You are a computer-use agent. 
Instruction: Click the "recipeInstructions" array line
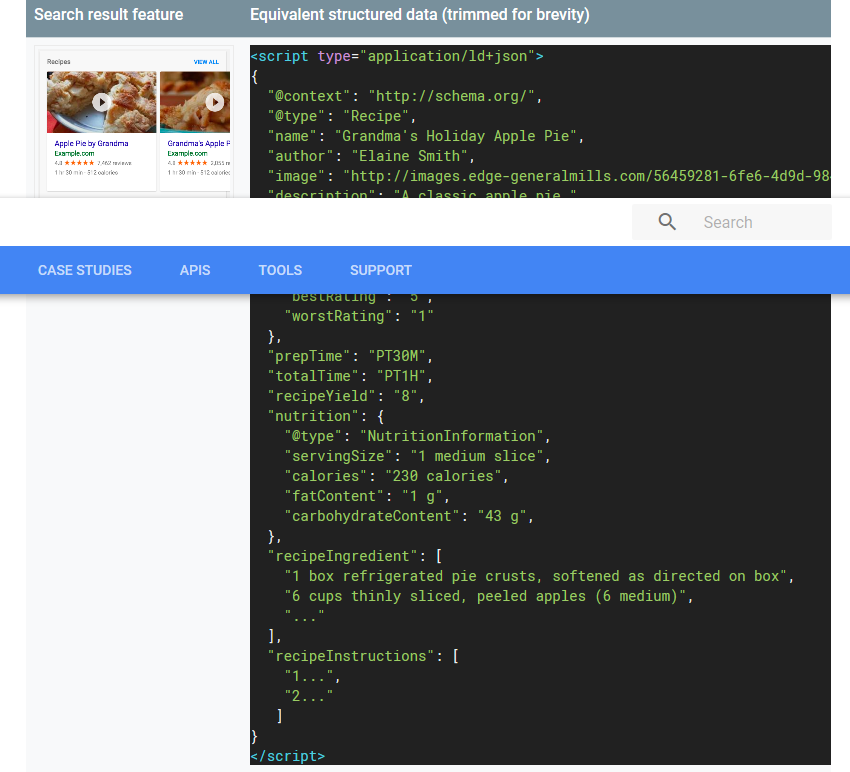tap(363, 657)
